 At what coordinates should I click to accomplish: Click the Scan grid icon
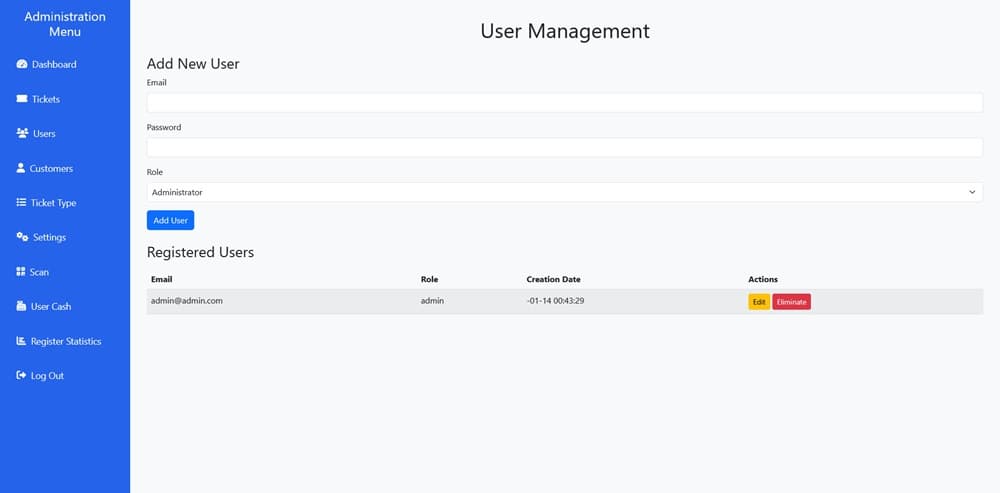point(21,272)
